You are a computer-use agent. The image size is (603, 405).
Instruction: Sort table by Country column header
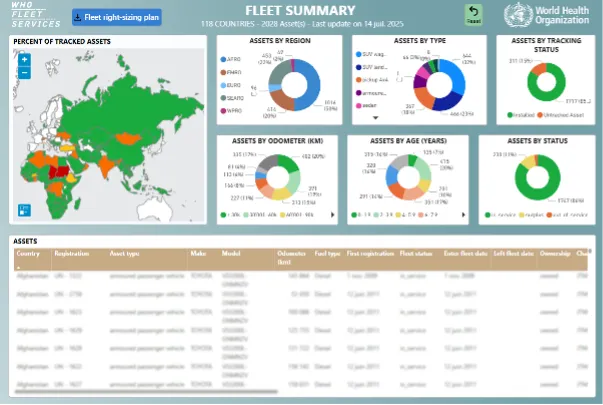point(33,259)
